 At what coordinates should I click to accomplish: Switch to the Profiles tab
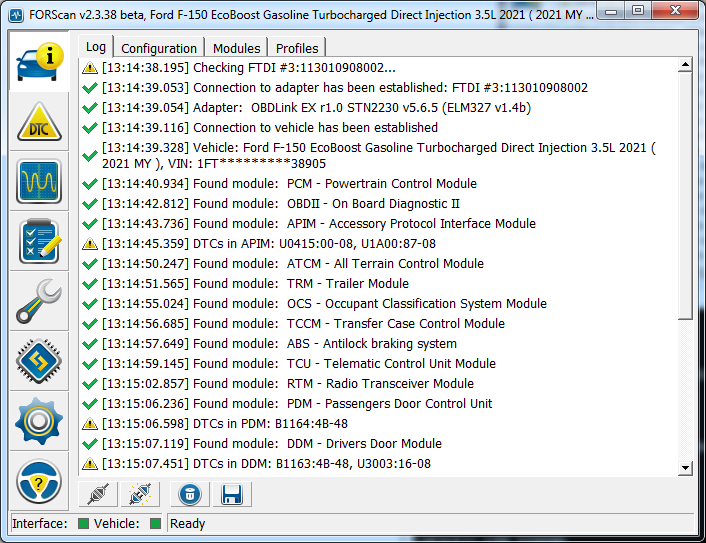297,48
